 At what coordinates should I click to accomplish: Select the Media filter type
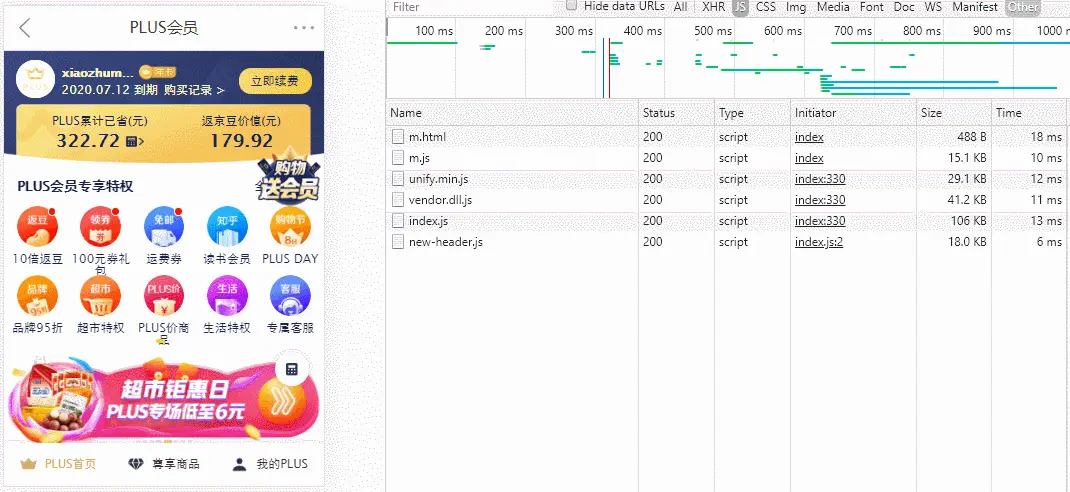coord(833,7)
